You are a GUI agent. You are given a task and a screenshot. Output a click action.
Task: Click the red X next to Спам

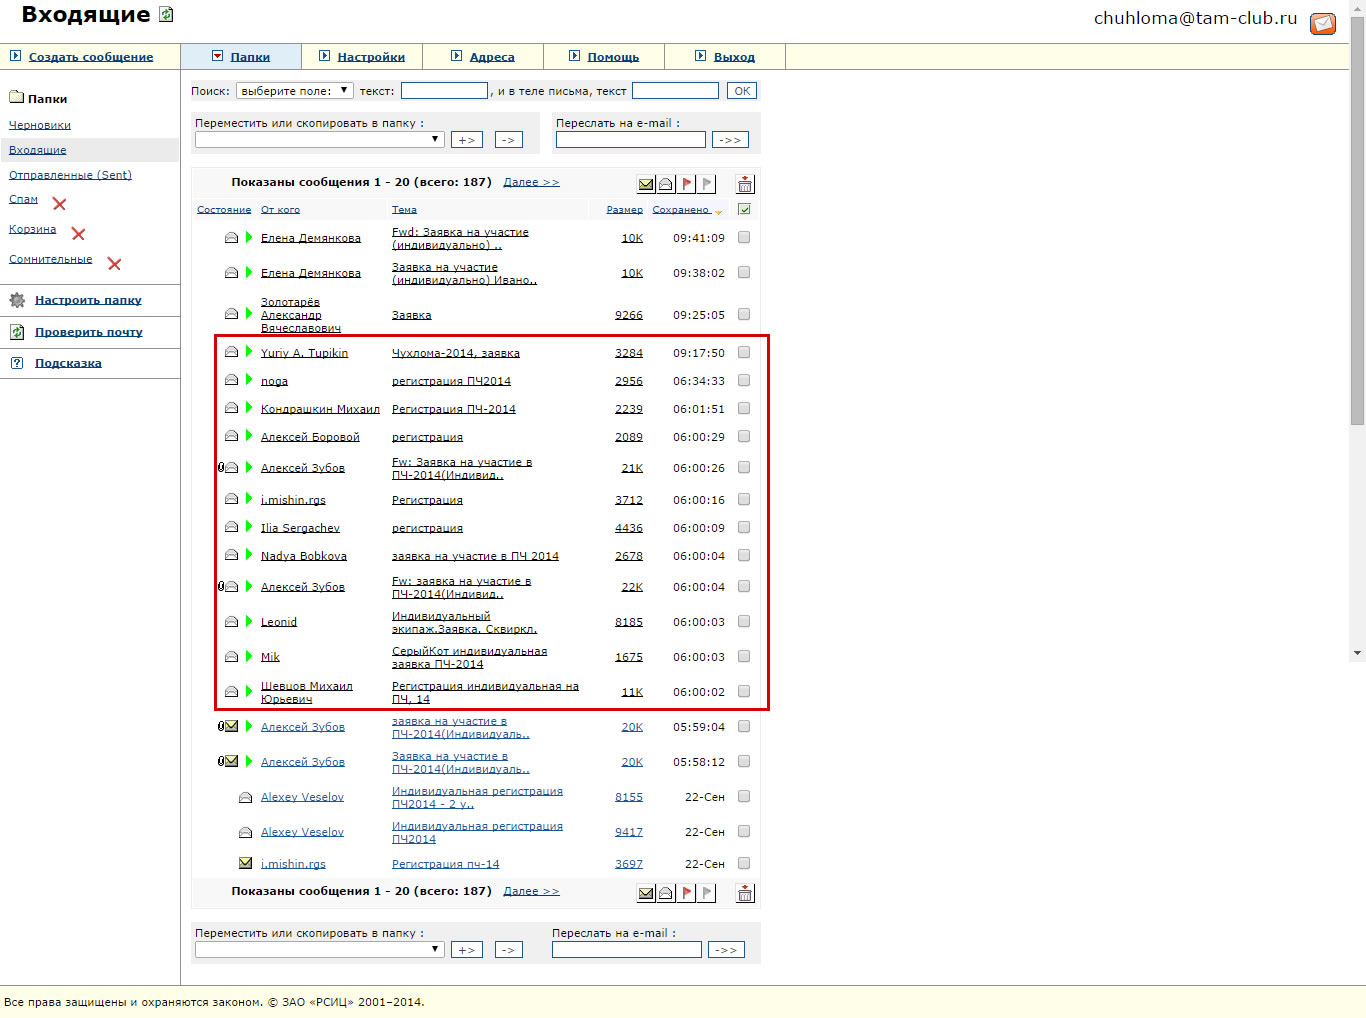coord(59,204)
